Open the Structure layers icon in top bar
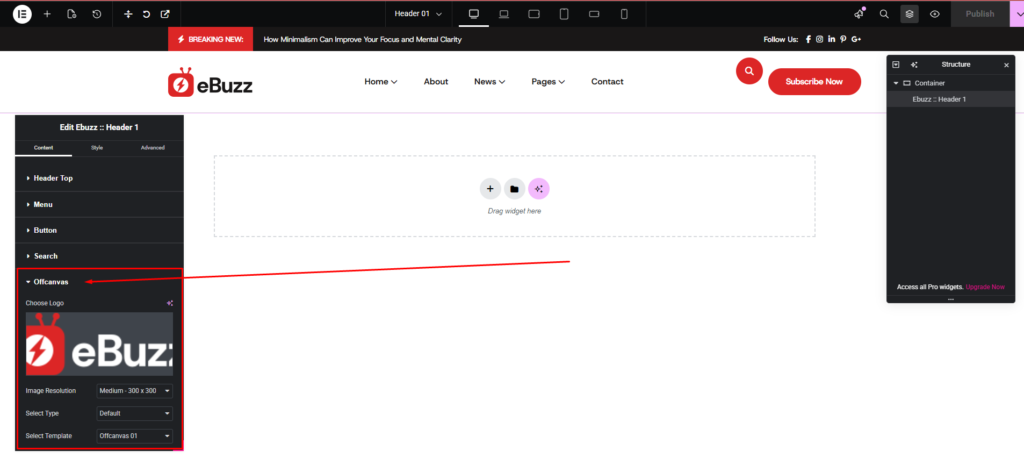The width and height of the screenshot is (1024, 465). point(909,14)
